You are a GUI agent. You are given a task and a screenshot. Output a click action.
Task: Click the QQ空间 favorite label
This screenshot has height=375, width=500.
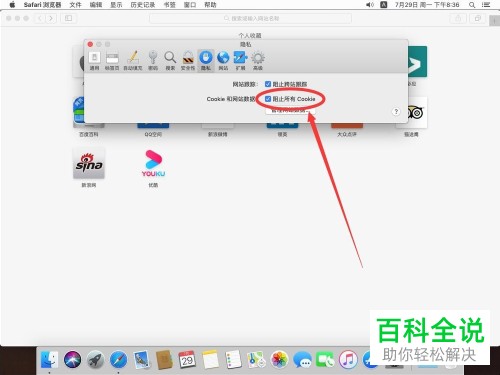pyautogui.click(x=153, y=134)
